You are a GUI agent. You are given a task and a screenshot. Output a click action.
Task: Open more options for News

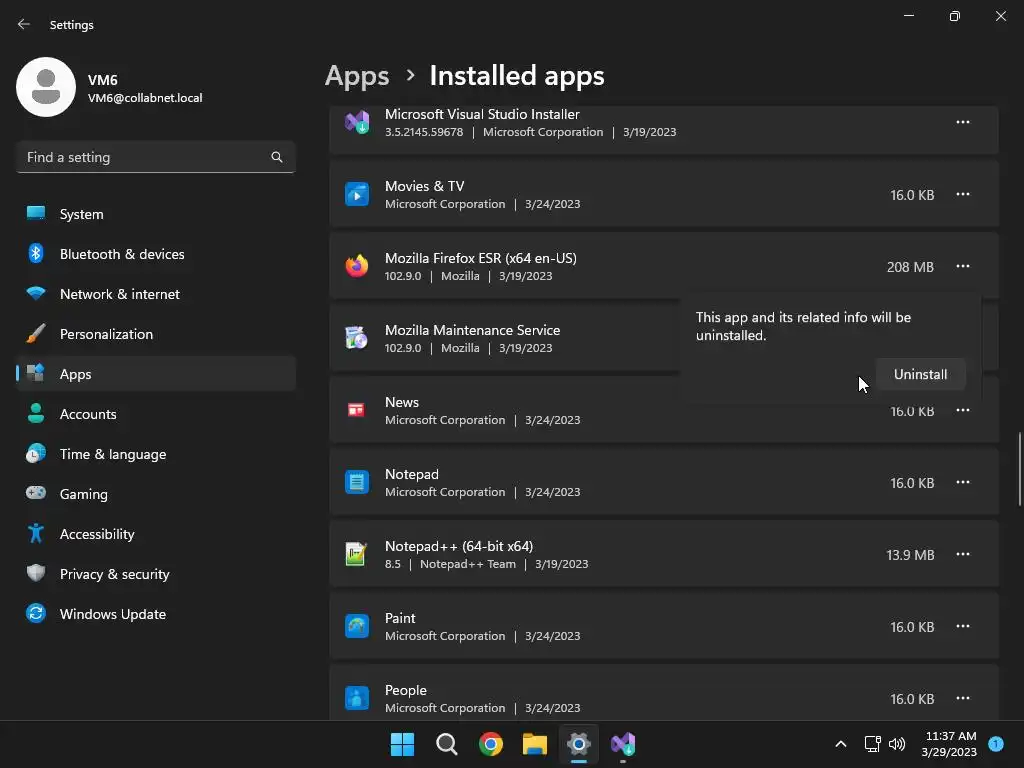(963, 410)
